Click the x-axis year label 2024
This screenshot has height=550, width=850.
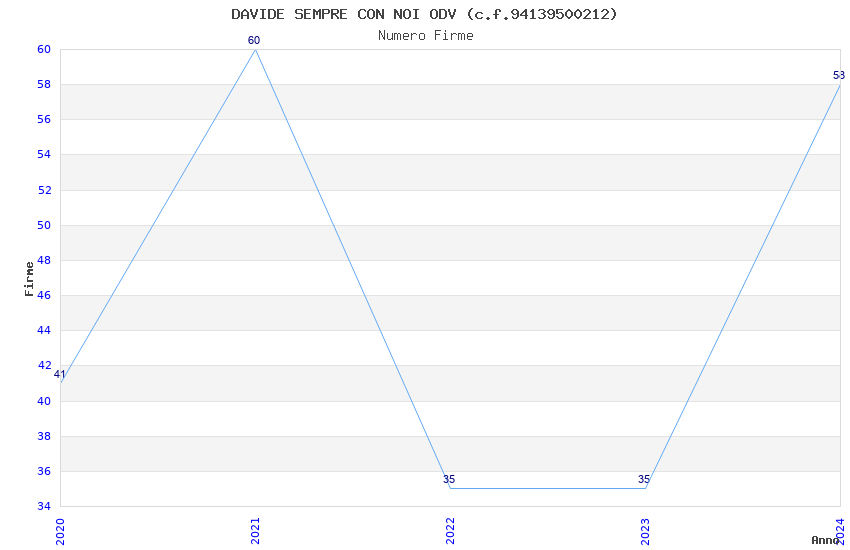click(x=840, y=531)
